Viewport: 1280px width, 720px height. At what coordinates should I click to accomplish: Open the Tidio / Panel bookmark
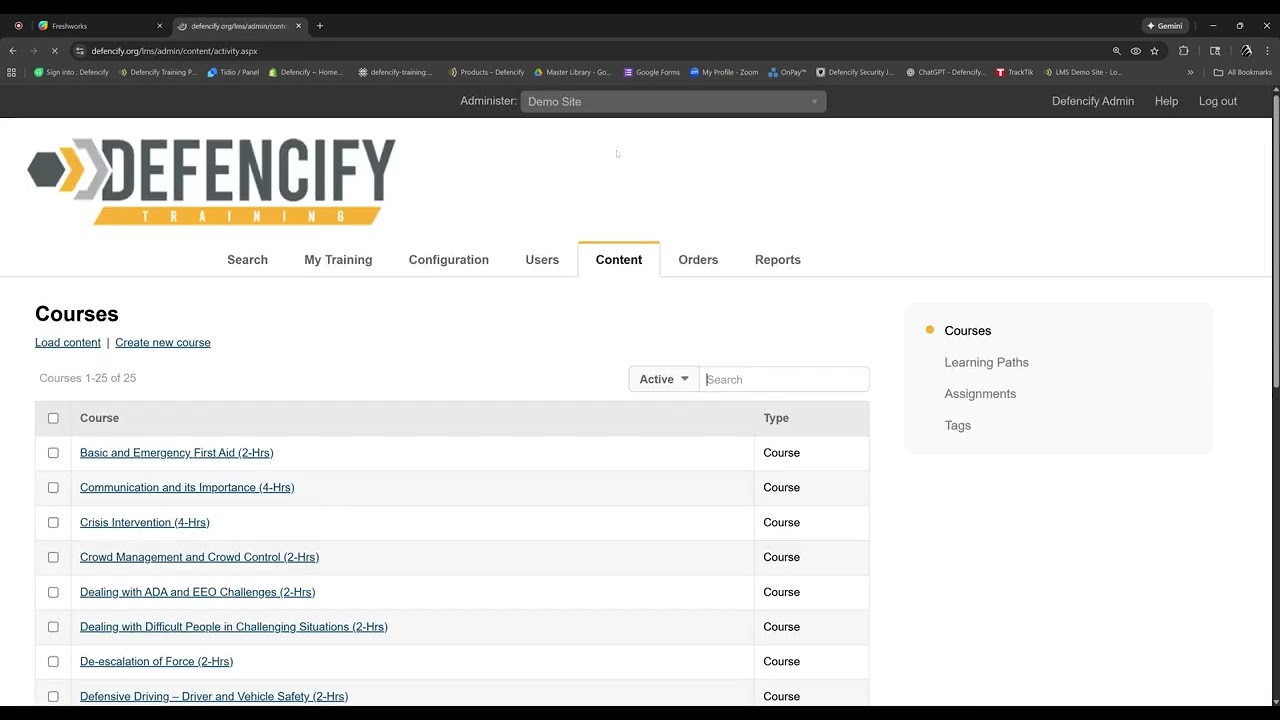tap(233, 72)
